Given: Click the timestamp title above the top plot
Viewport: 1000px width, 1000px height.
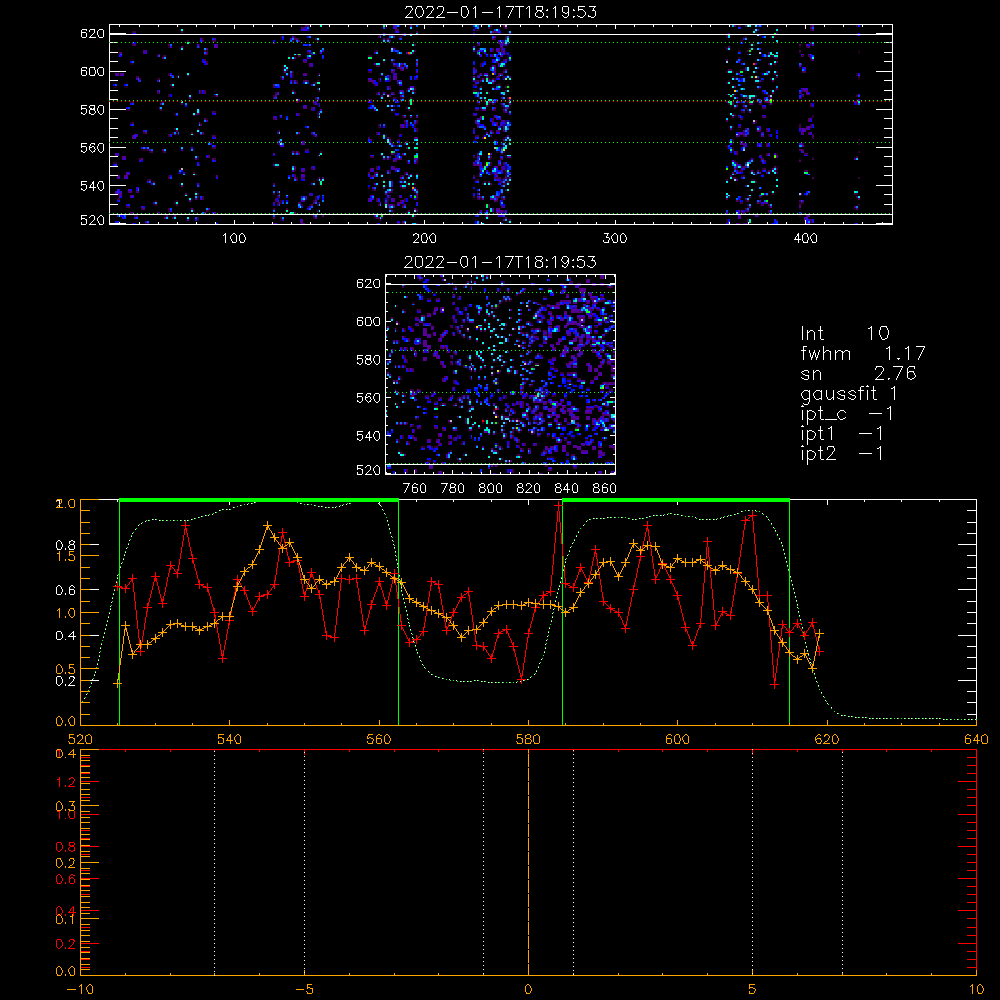Looking at the screenshot, I should click(x=501, y=12).
